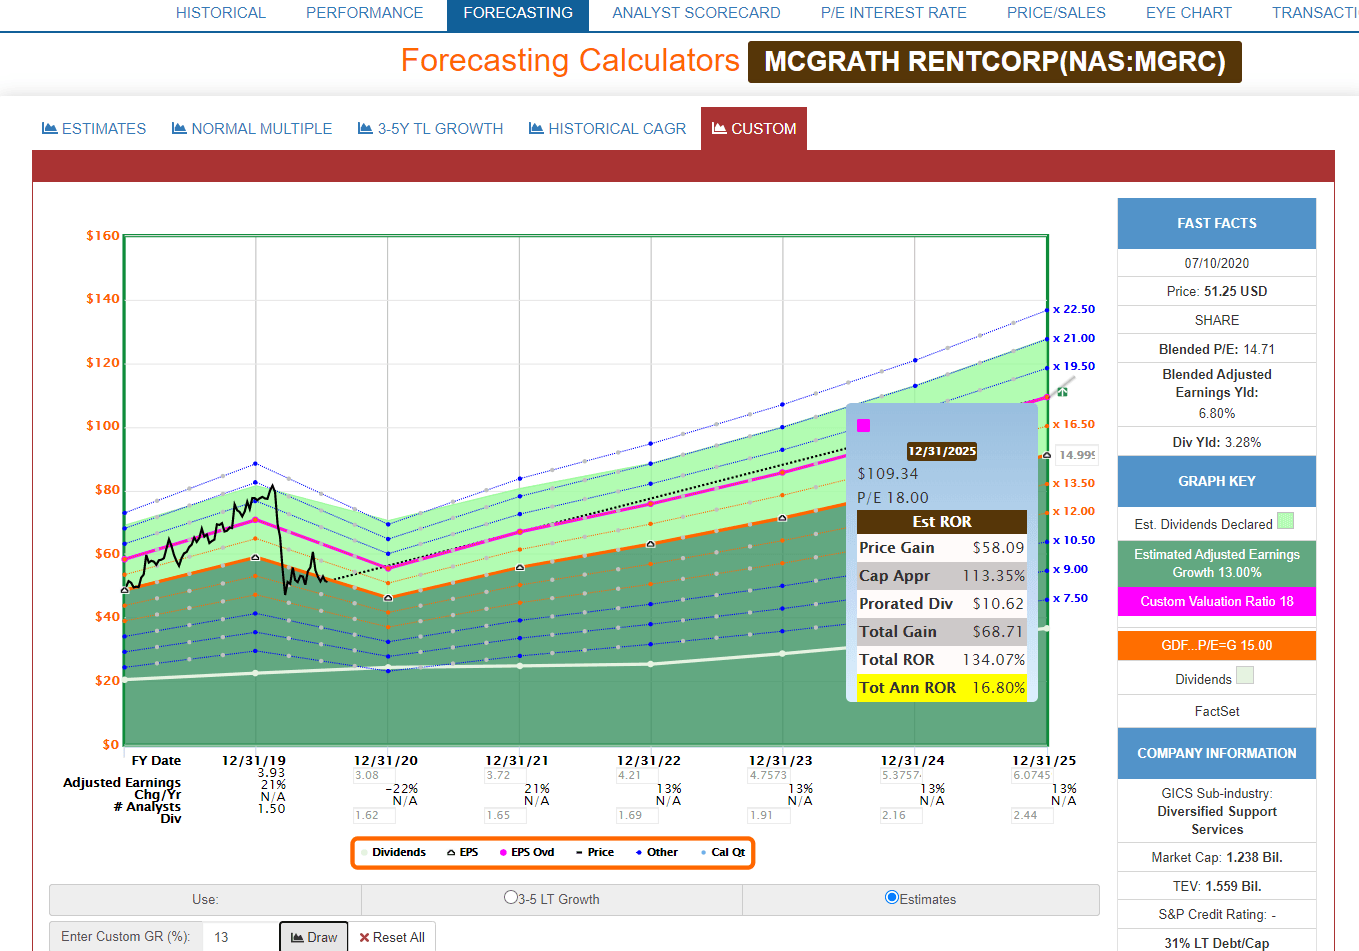Click the Est. Dividends Declared green swatch
This screenshot has width=1359, height=951.
[x=1285, y=521]
